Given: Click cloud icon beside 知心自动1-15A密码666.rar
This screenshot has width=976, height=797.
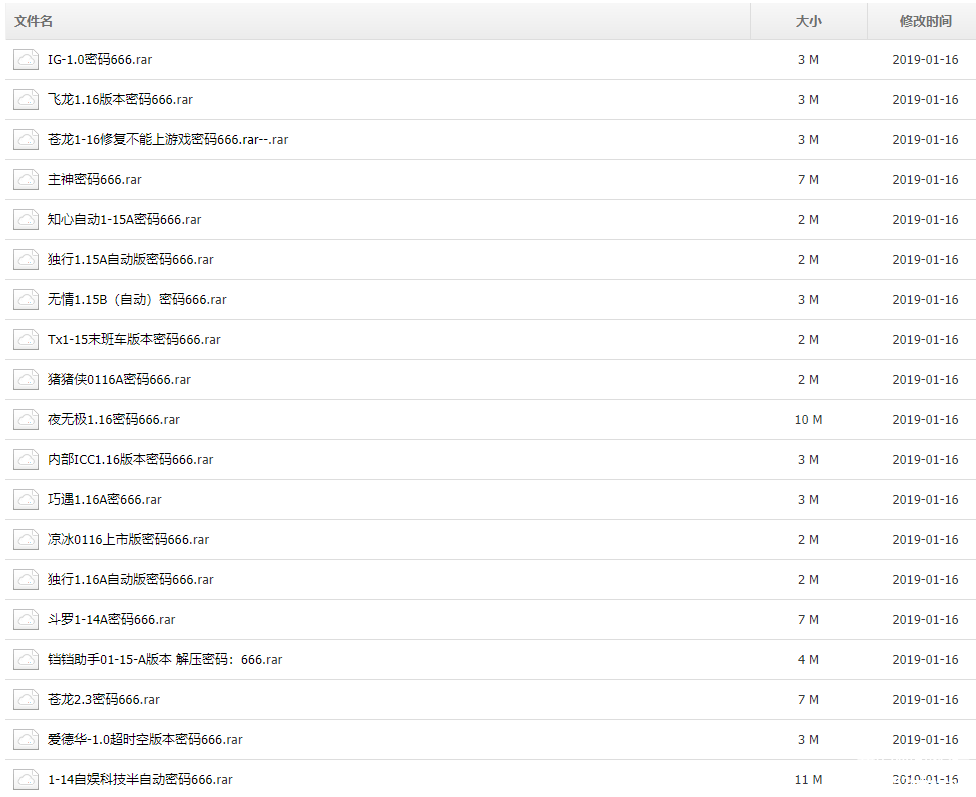Looking at the screenshot, I should pyautogui.click(x=26, y=219).
